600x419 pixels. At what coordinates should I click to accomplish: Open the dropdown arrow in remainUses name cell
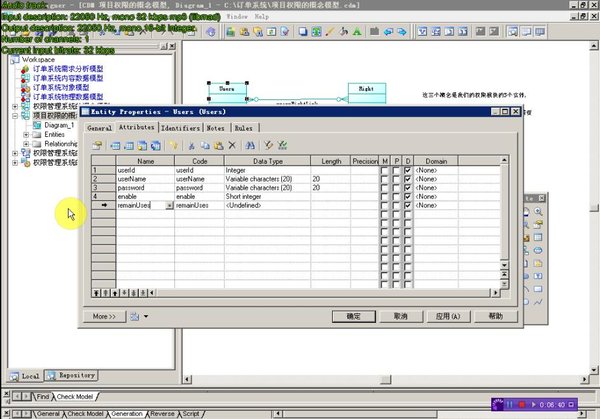[x=169, y=205]
